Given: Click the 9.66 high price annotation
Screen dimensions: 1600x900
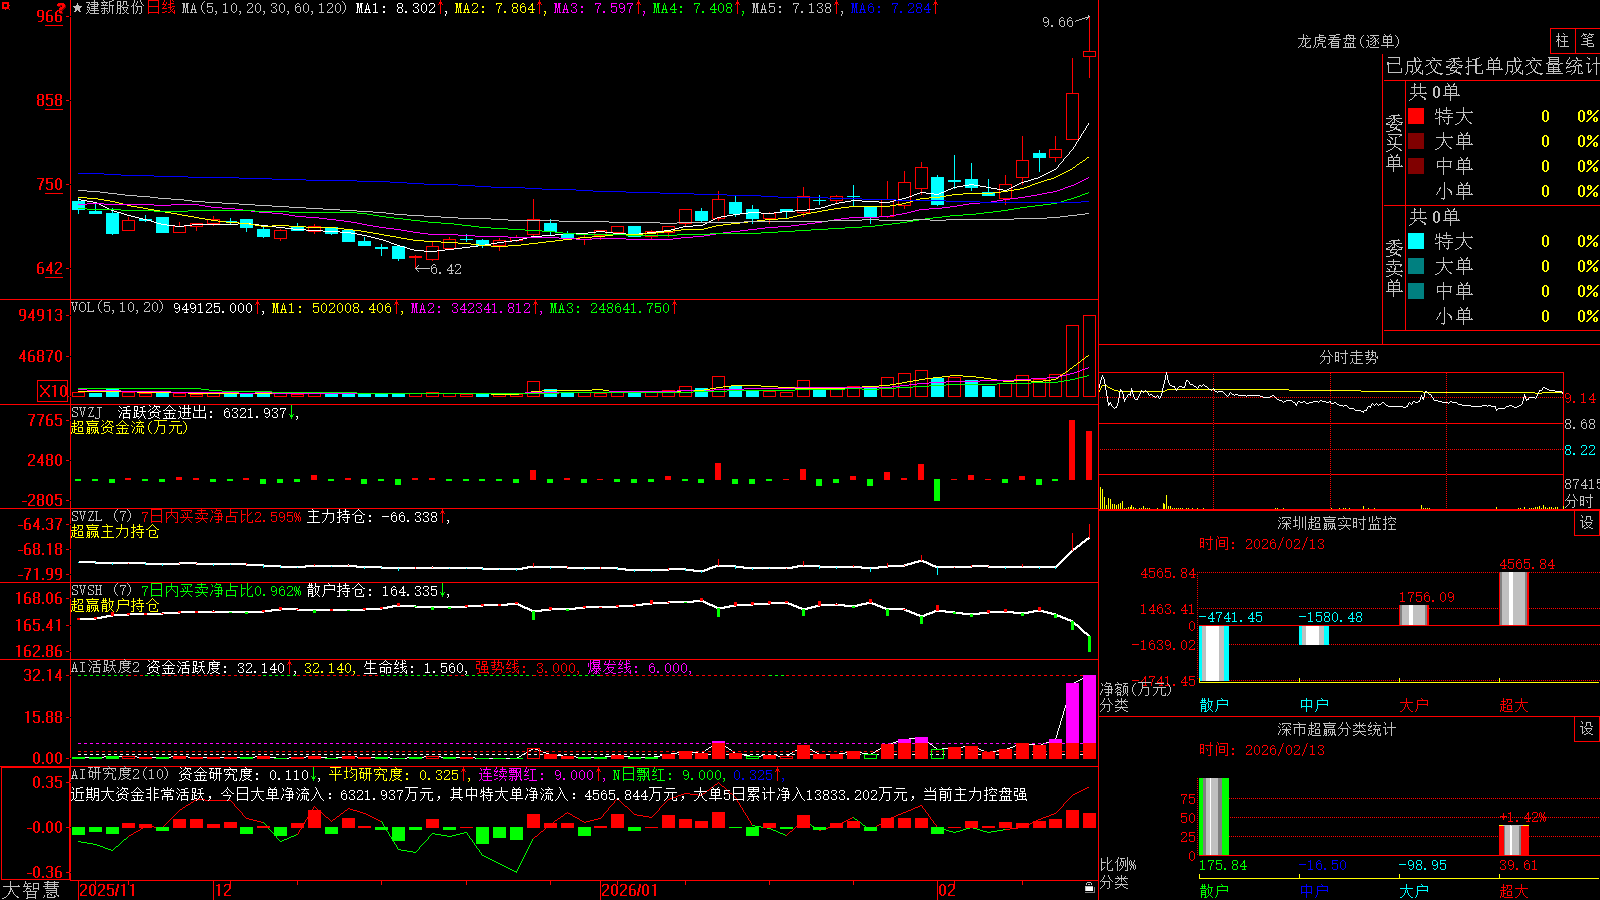Looking at the screenshot, I should (x=1057, y=22).
